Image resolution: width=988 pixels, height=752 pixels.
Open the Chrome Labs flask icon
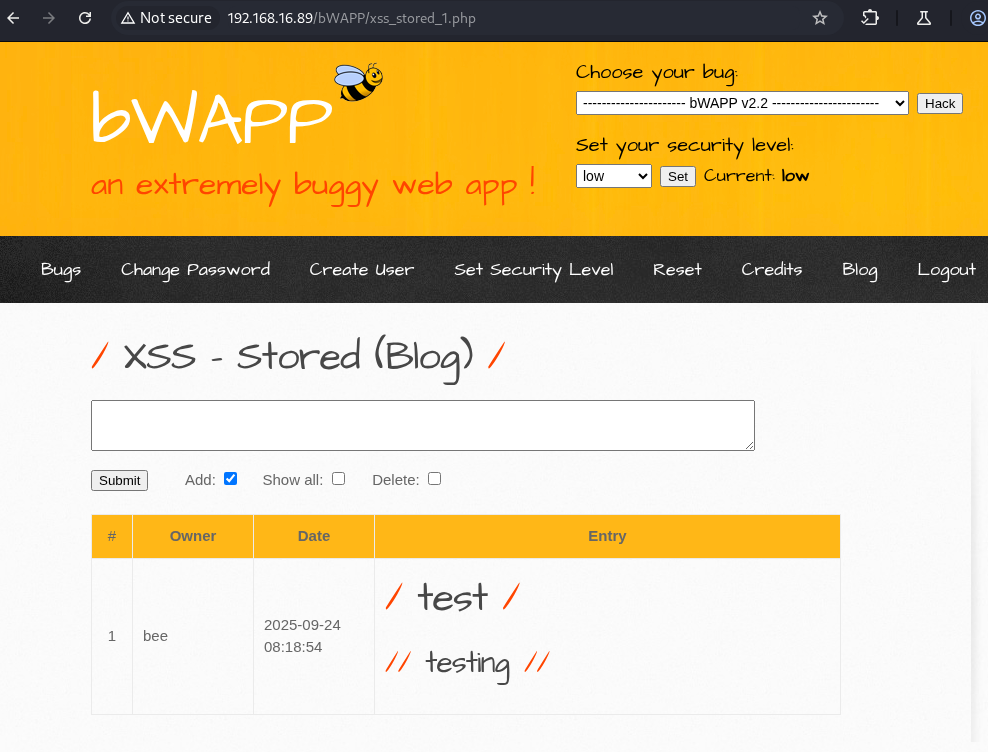(924, 18)
